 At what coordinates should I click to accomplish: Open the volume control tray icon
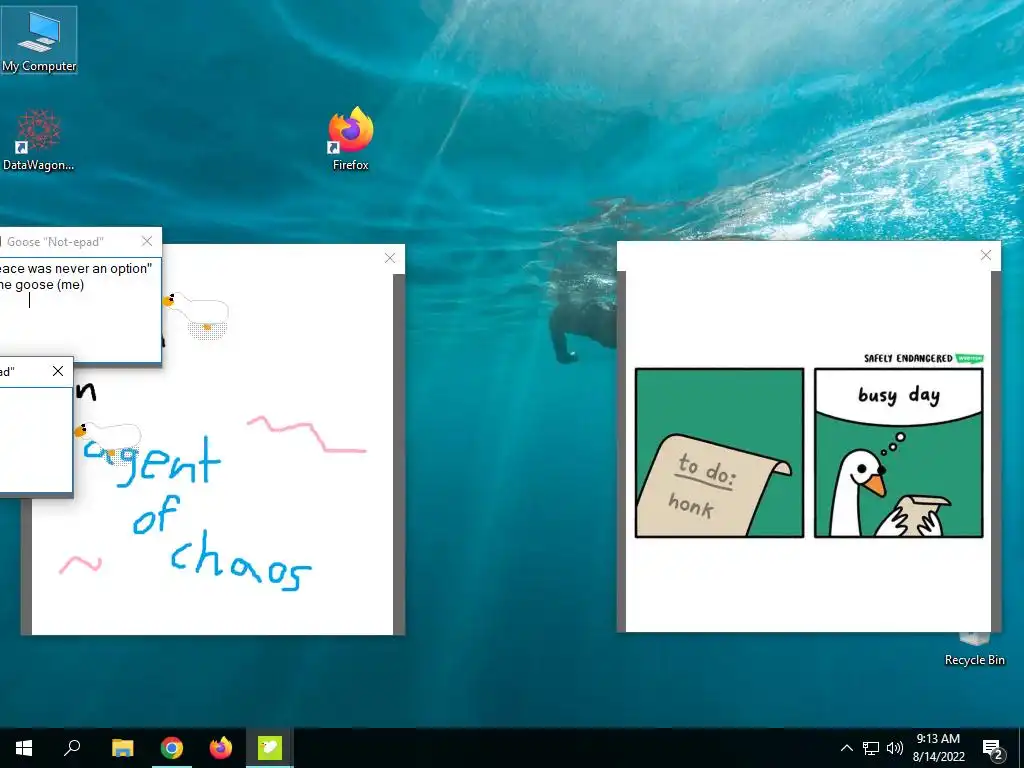pos(895,748)
